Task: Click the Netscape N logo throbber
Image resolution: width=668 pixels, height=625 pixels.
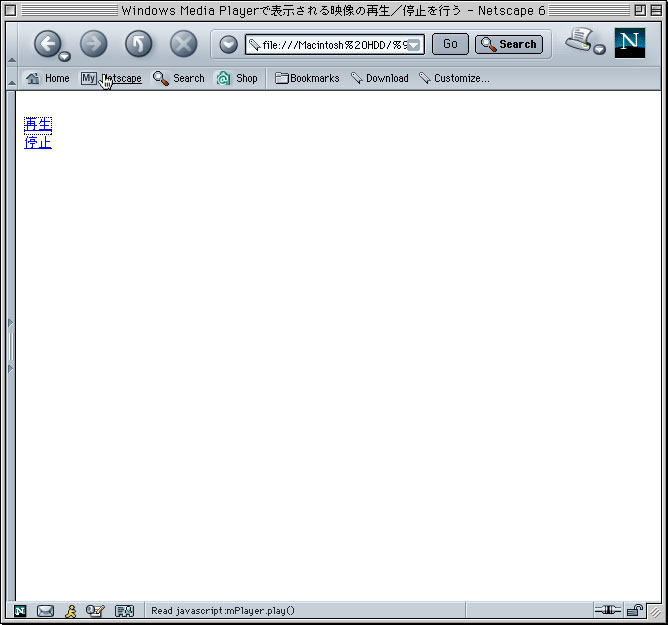Action: click(630, 43)
